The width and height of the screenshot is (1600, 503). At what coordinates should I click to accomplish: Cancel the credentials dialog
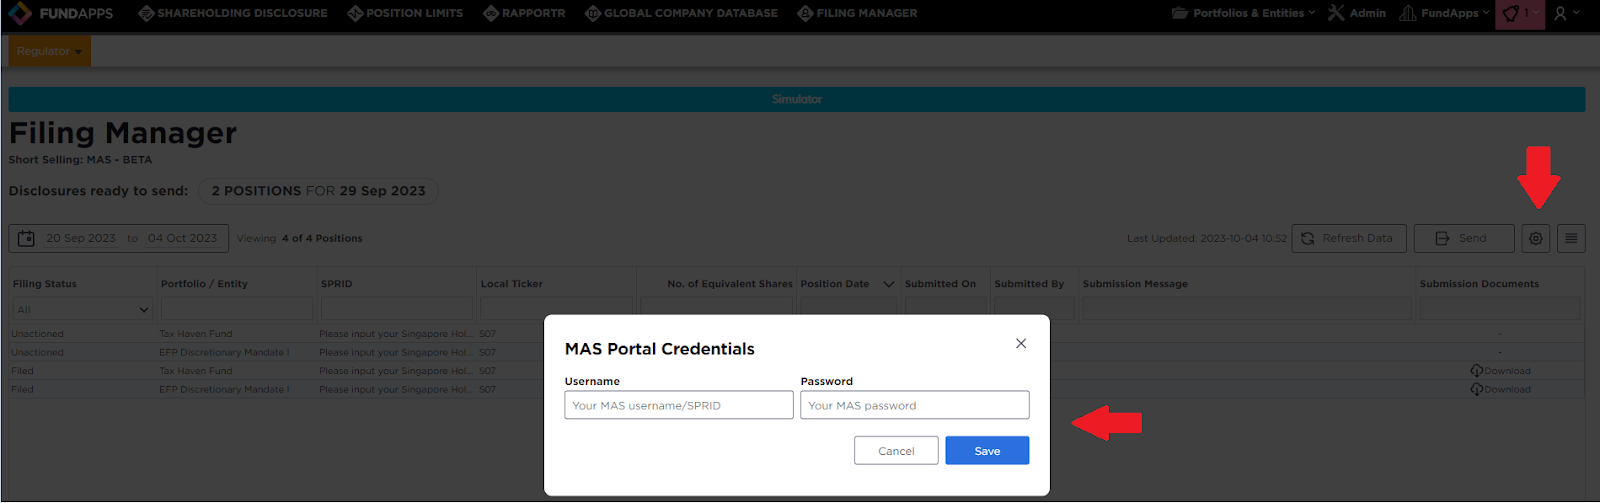pos(896,451)
